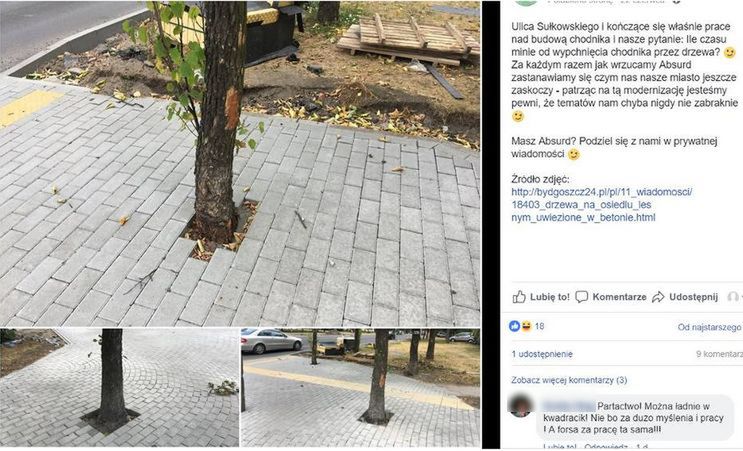The height and width of the screenshot is (451, 743).
Task: Click the Udostępnij button
Action: 685,297
